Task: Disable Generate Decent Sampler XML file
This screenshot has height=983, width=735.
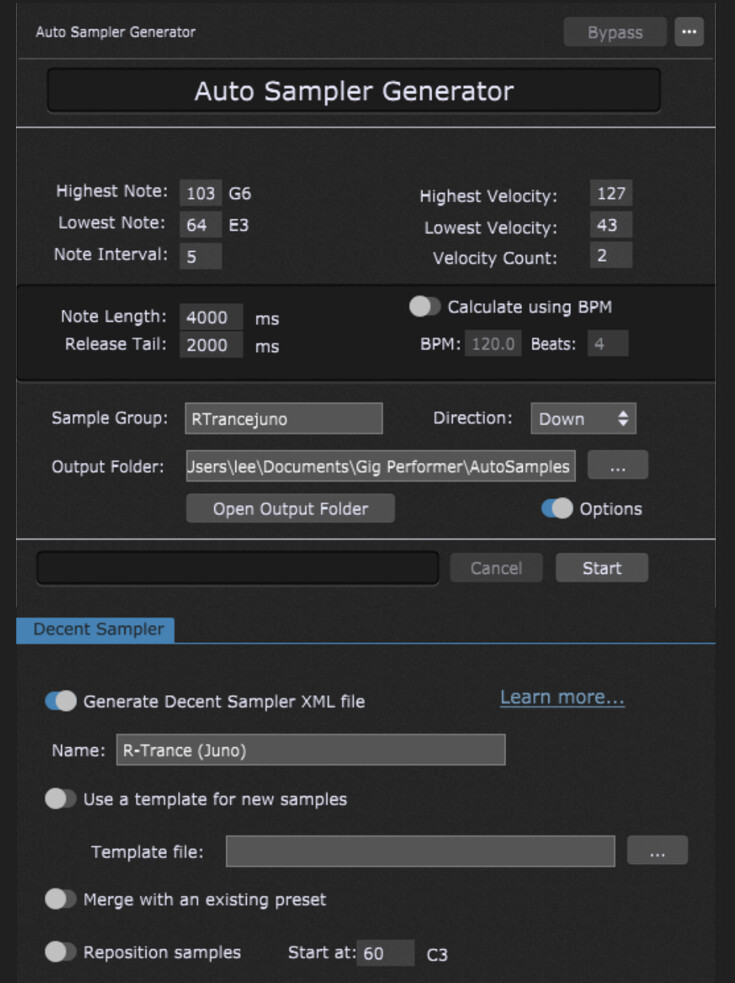Action: (61, 701)
